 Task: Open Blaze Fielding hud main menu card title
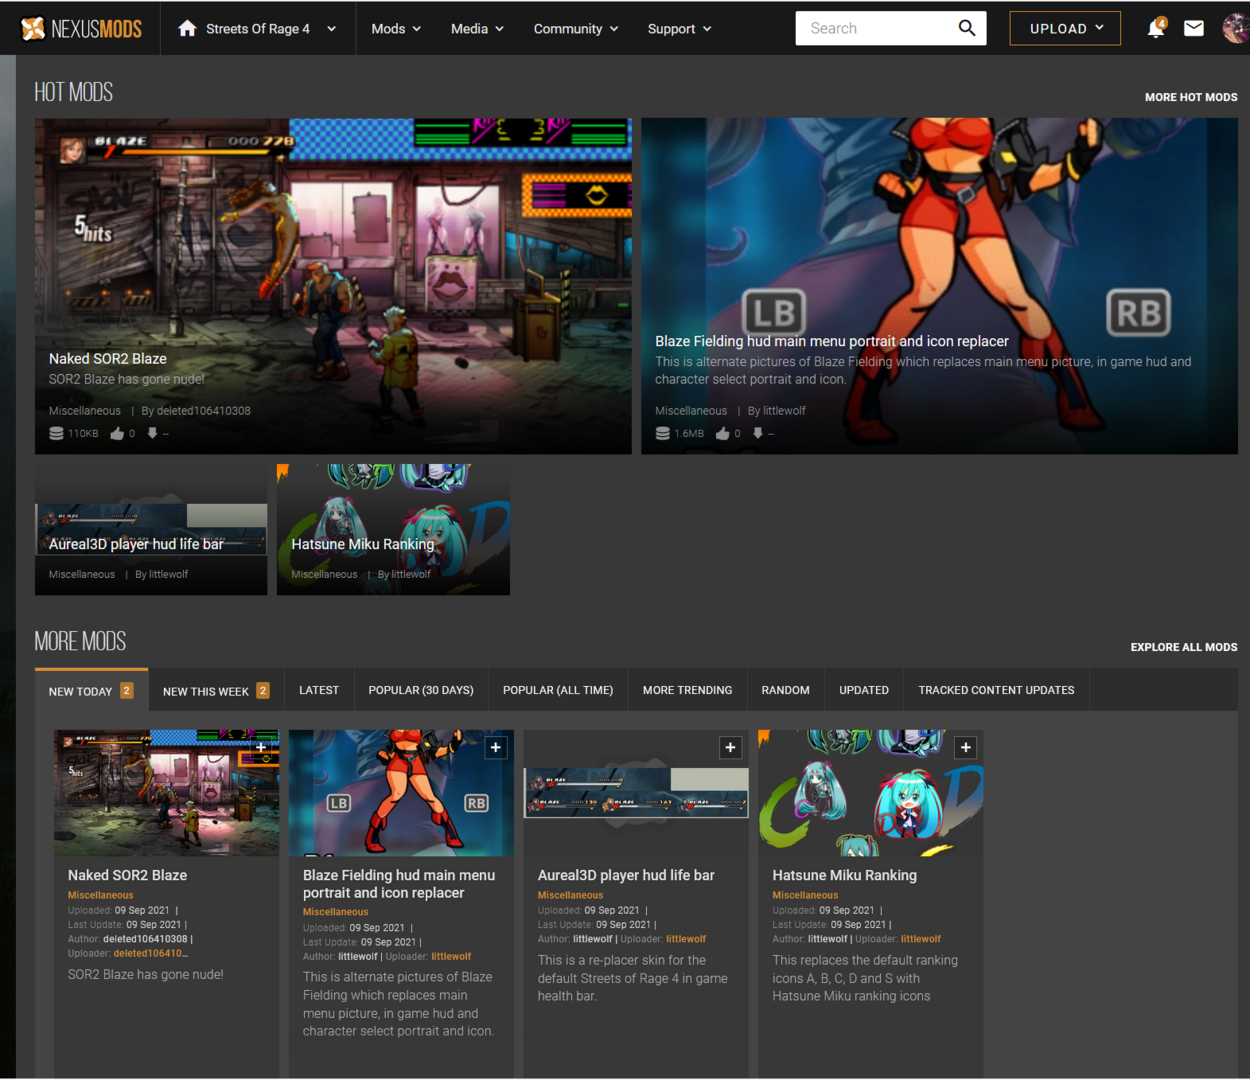tap(399, 884)
